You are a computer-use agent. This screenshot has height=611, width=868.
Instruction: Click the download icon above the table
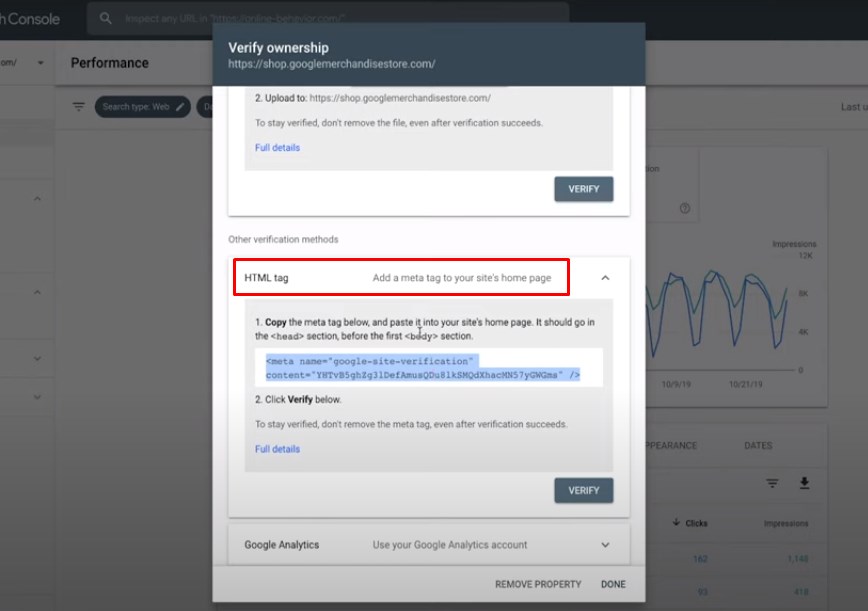(x=804, y=483)
